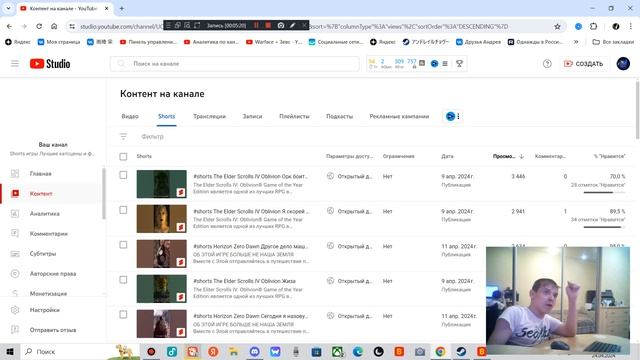
Task: Select checkbox for Oblivion Я скорей short
Action: tap(123, 210)
